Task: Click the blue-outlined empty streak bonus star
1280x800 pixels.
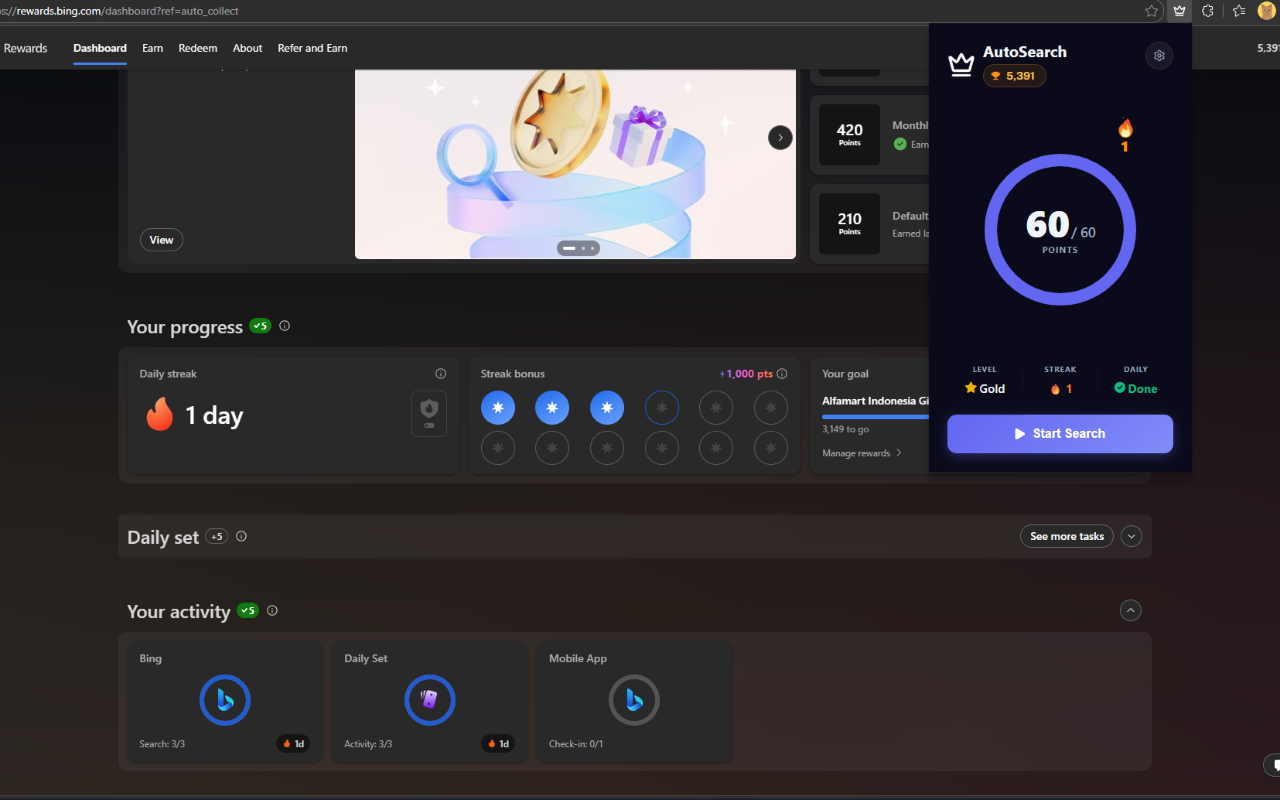Action: (662, 408)
